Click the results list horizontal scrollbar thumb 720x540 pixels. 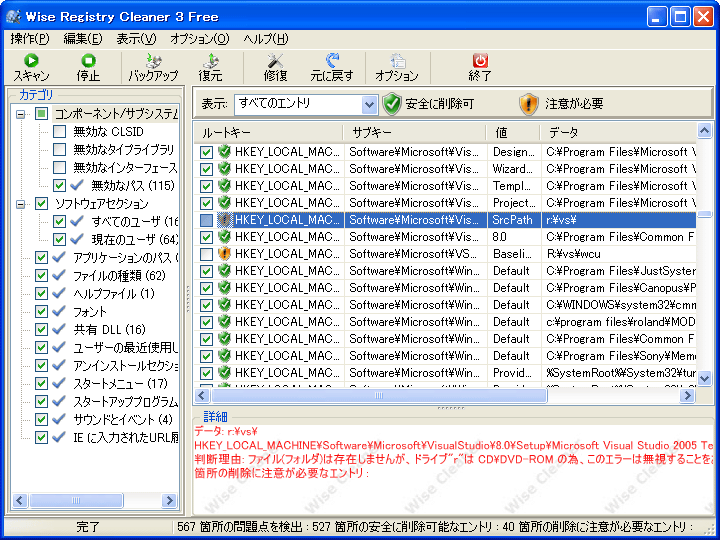coord(379,395)
